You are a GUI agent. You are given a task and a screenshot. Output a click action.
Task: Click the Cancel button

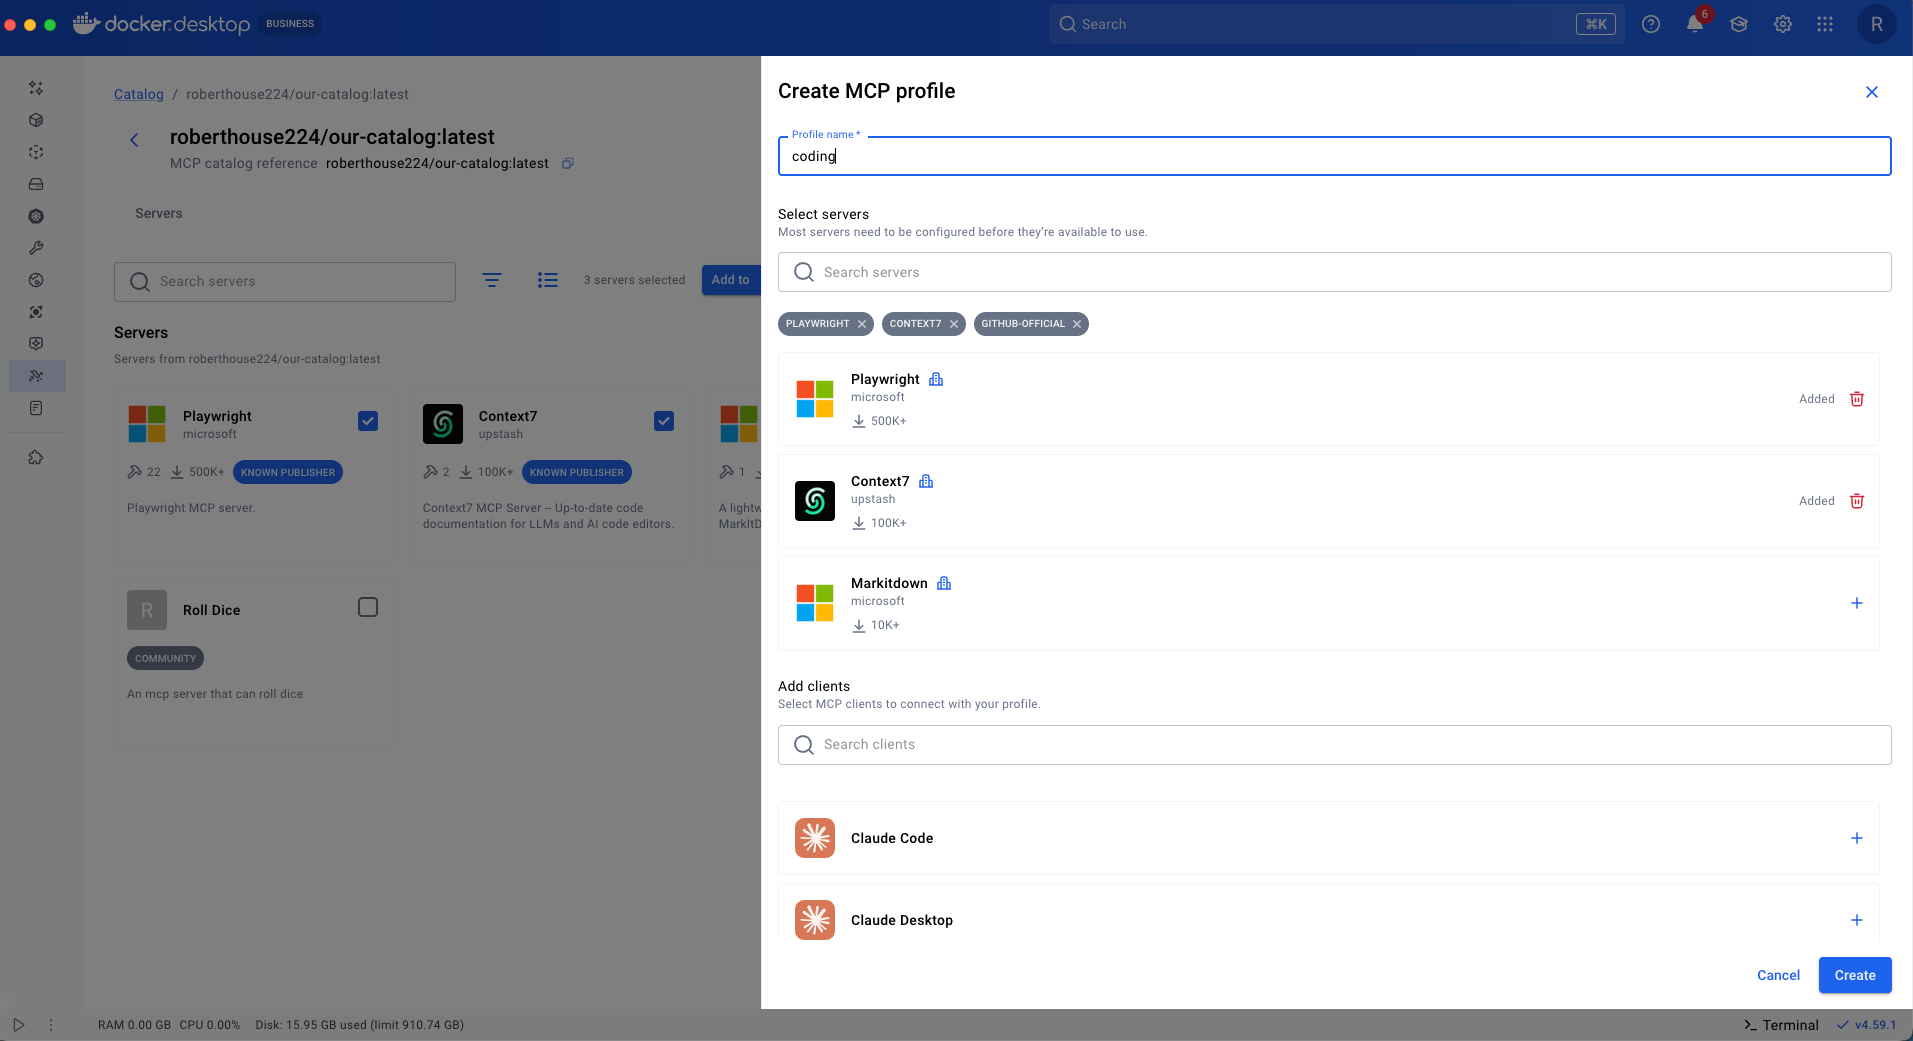point(1778,975)
